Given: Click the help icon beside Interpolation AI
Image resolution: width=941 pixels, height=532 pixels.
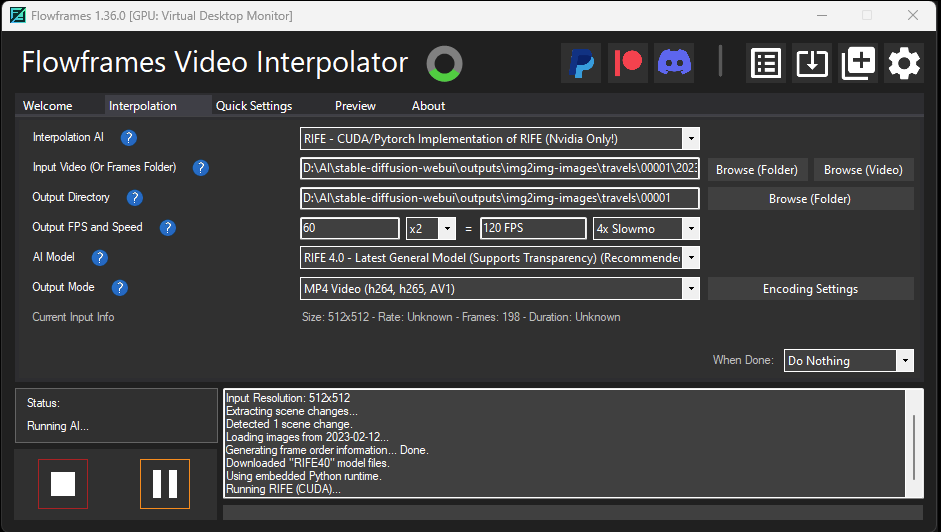Looking at the screenshot, I should point(129,138).
